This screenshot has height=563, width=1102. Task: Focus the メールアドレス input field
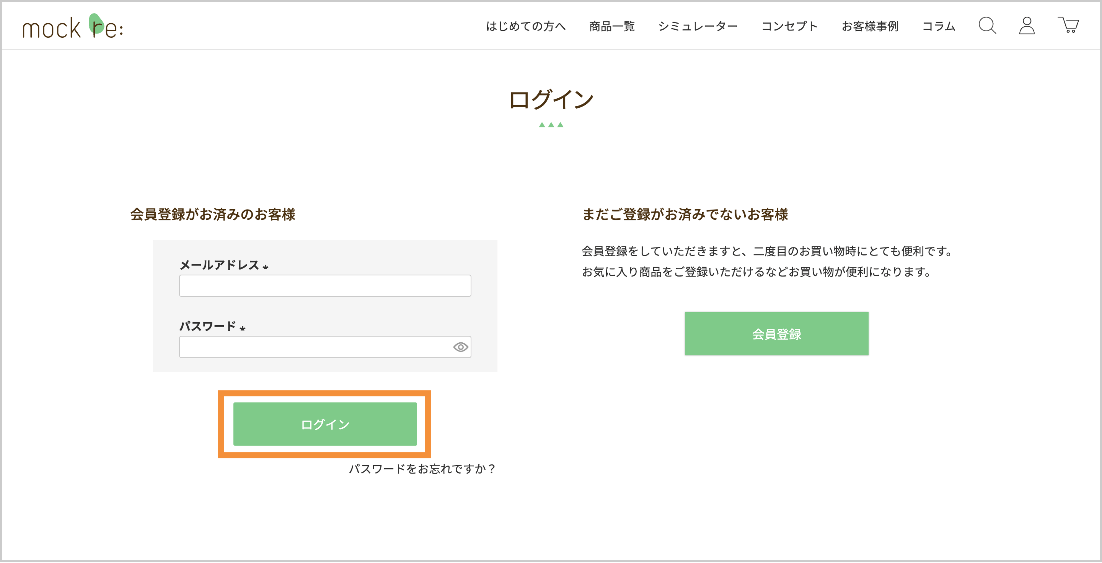(x=325, y=286)
